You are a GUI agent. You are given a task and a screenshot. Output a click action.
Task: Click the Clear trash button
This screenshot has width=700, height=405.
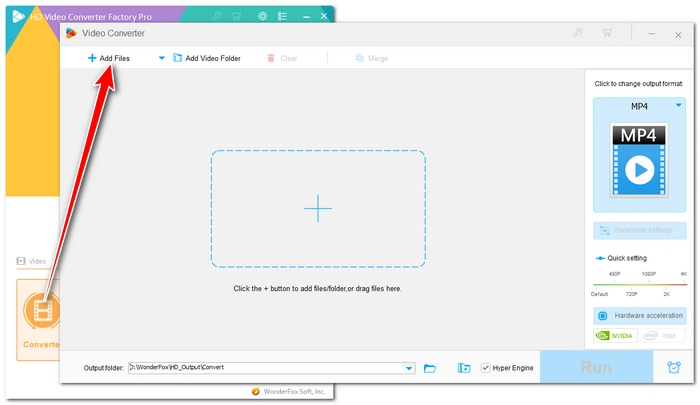[282, 58]
